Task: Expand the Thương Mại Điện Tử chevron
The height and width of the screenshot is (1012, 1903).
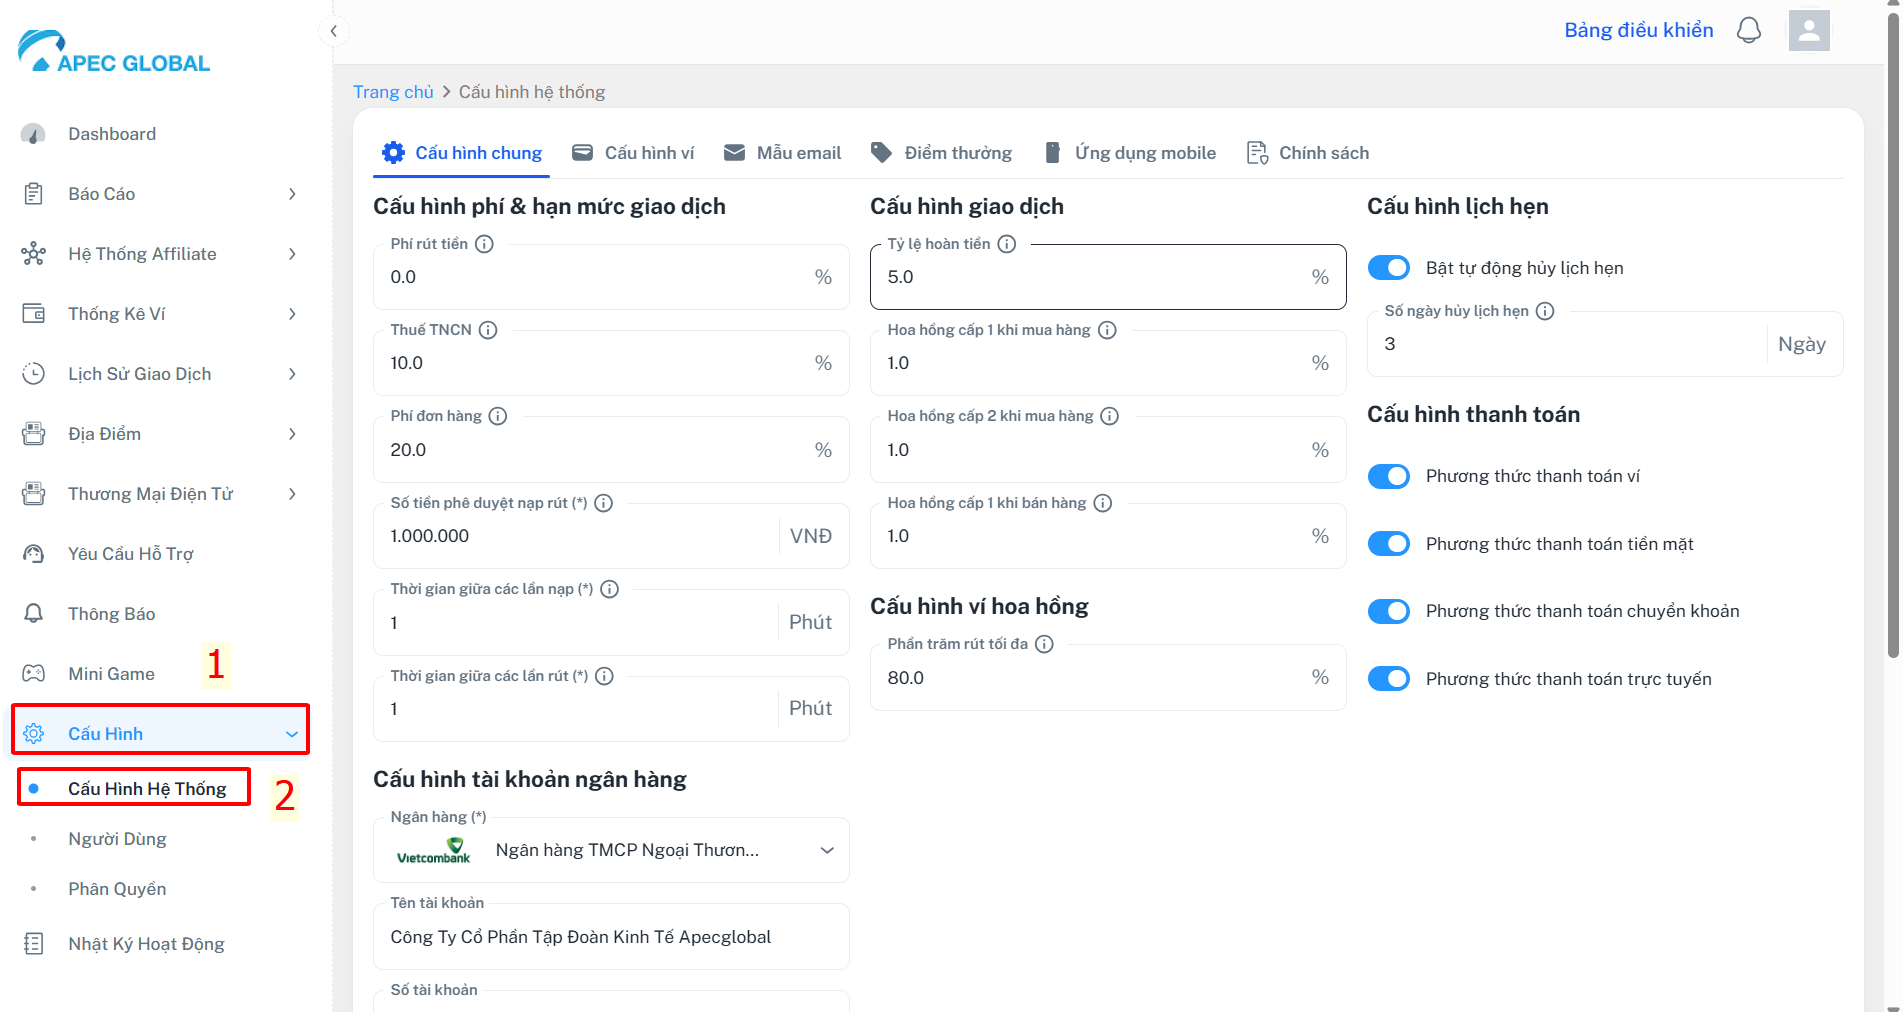Action: click(292, 494)
